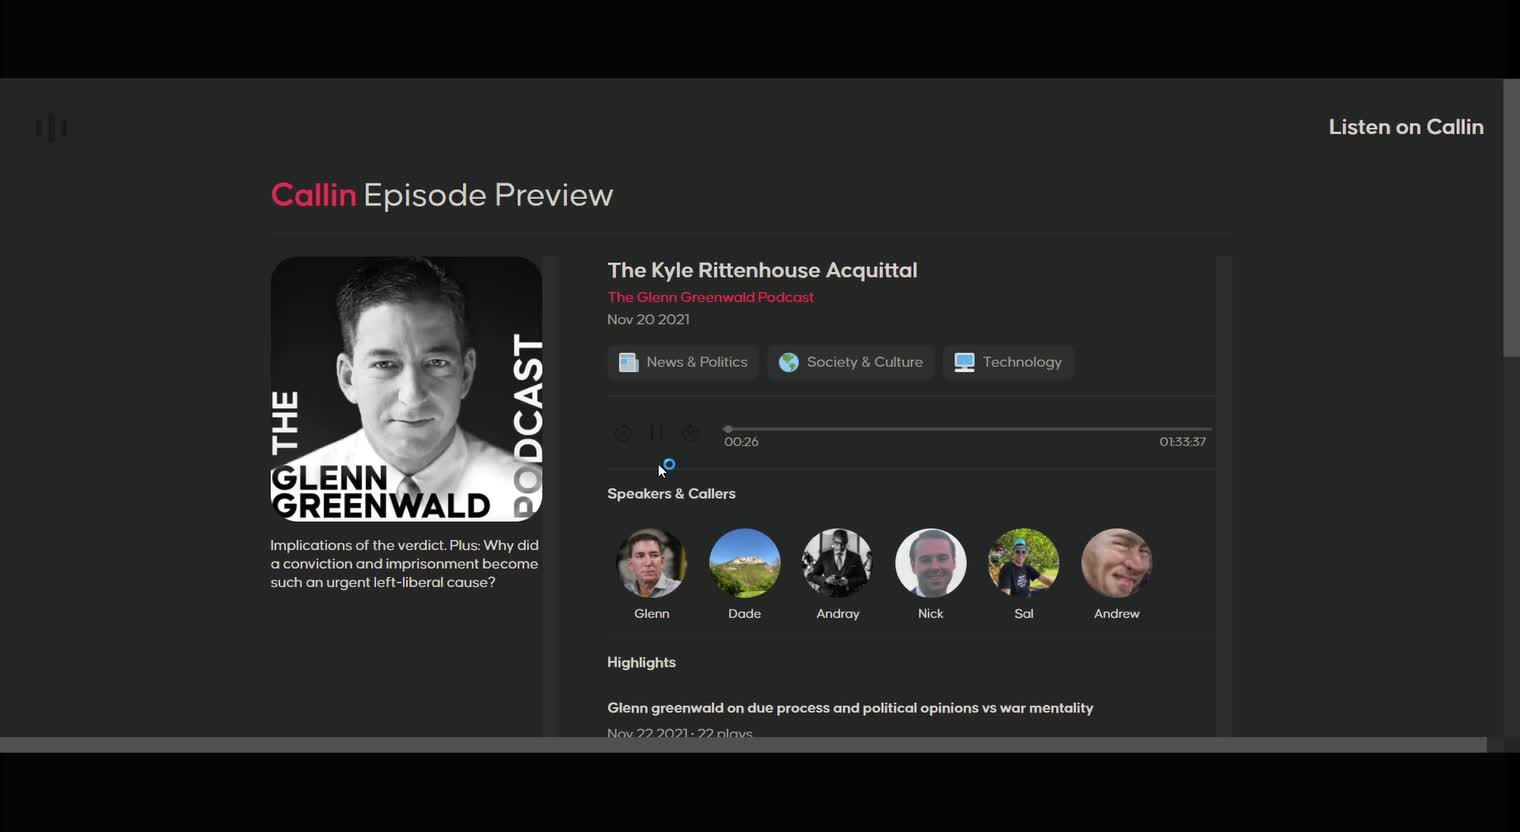
Task: Click the newspaper icon in News & Politics
Action: 628,362
